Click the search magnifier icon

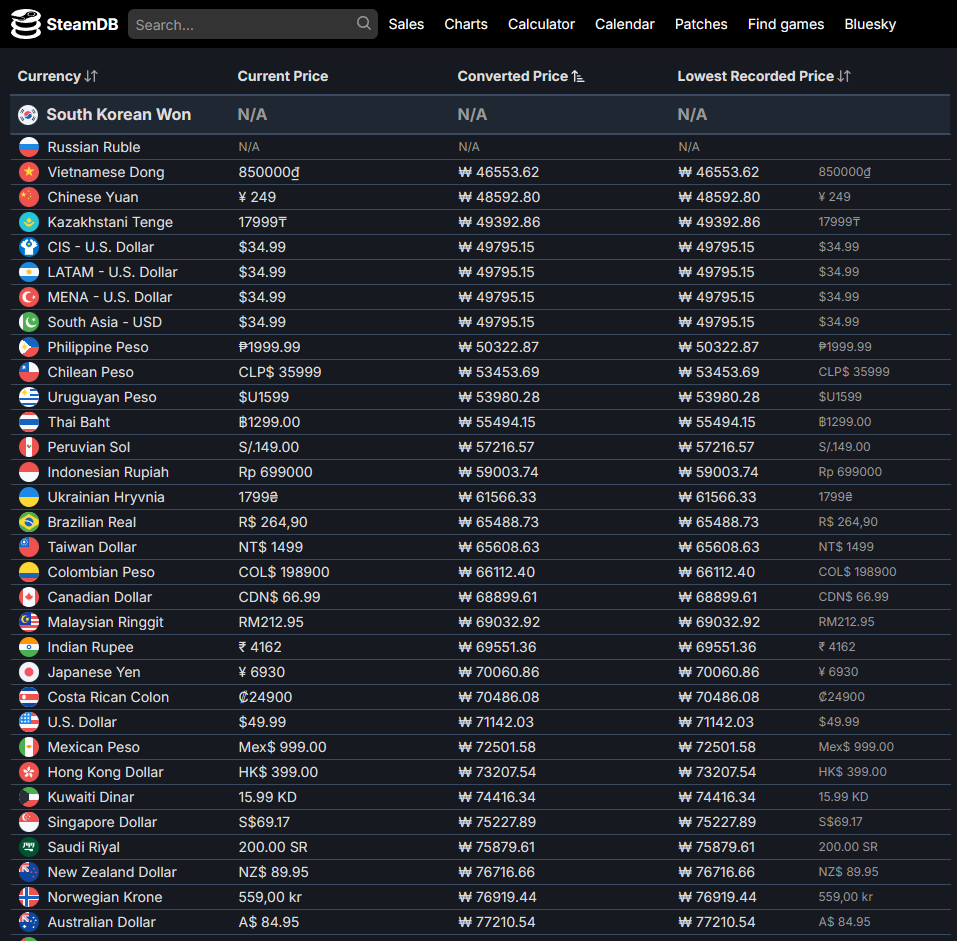(363, 24)
